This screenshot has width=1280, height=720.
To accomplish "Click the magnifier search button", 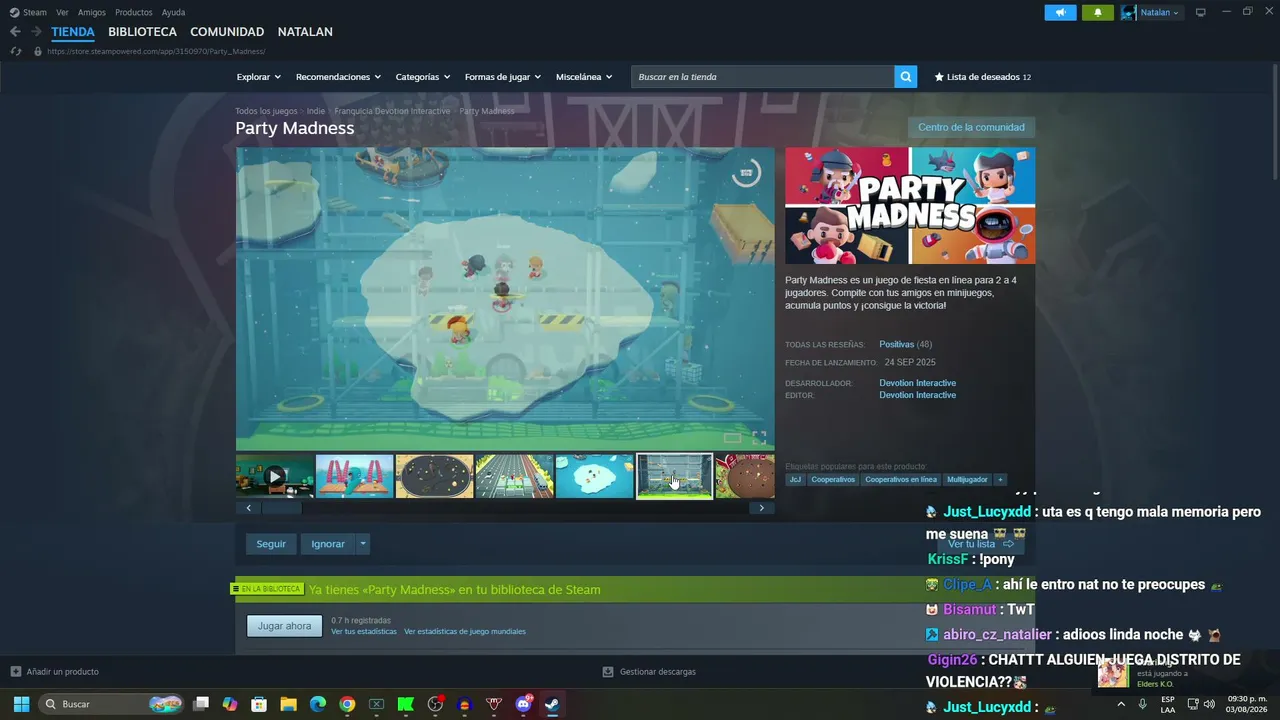I will [905, 77].
